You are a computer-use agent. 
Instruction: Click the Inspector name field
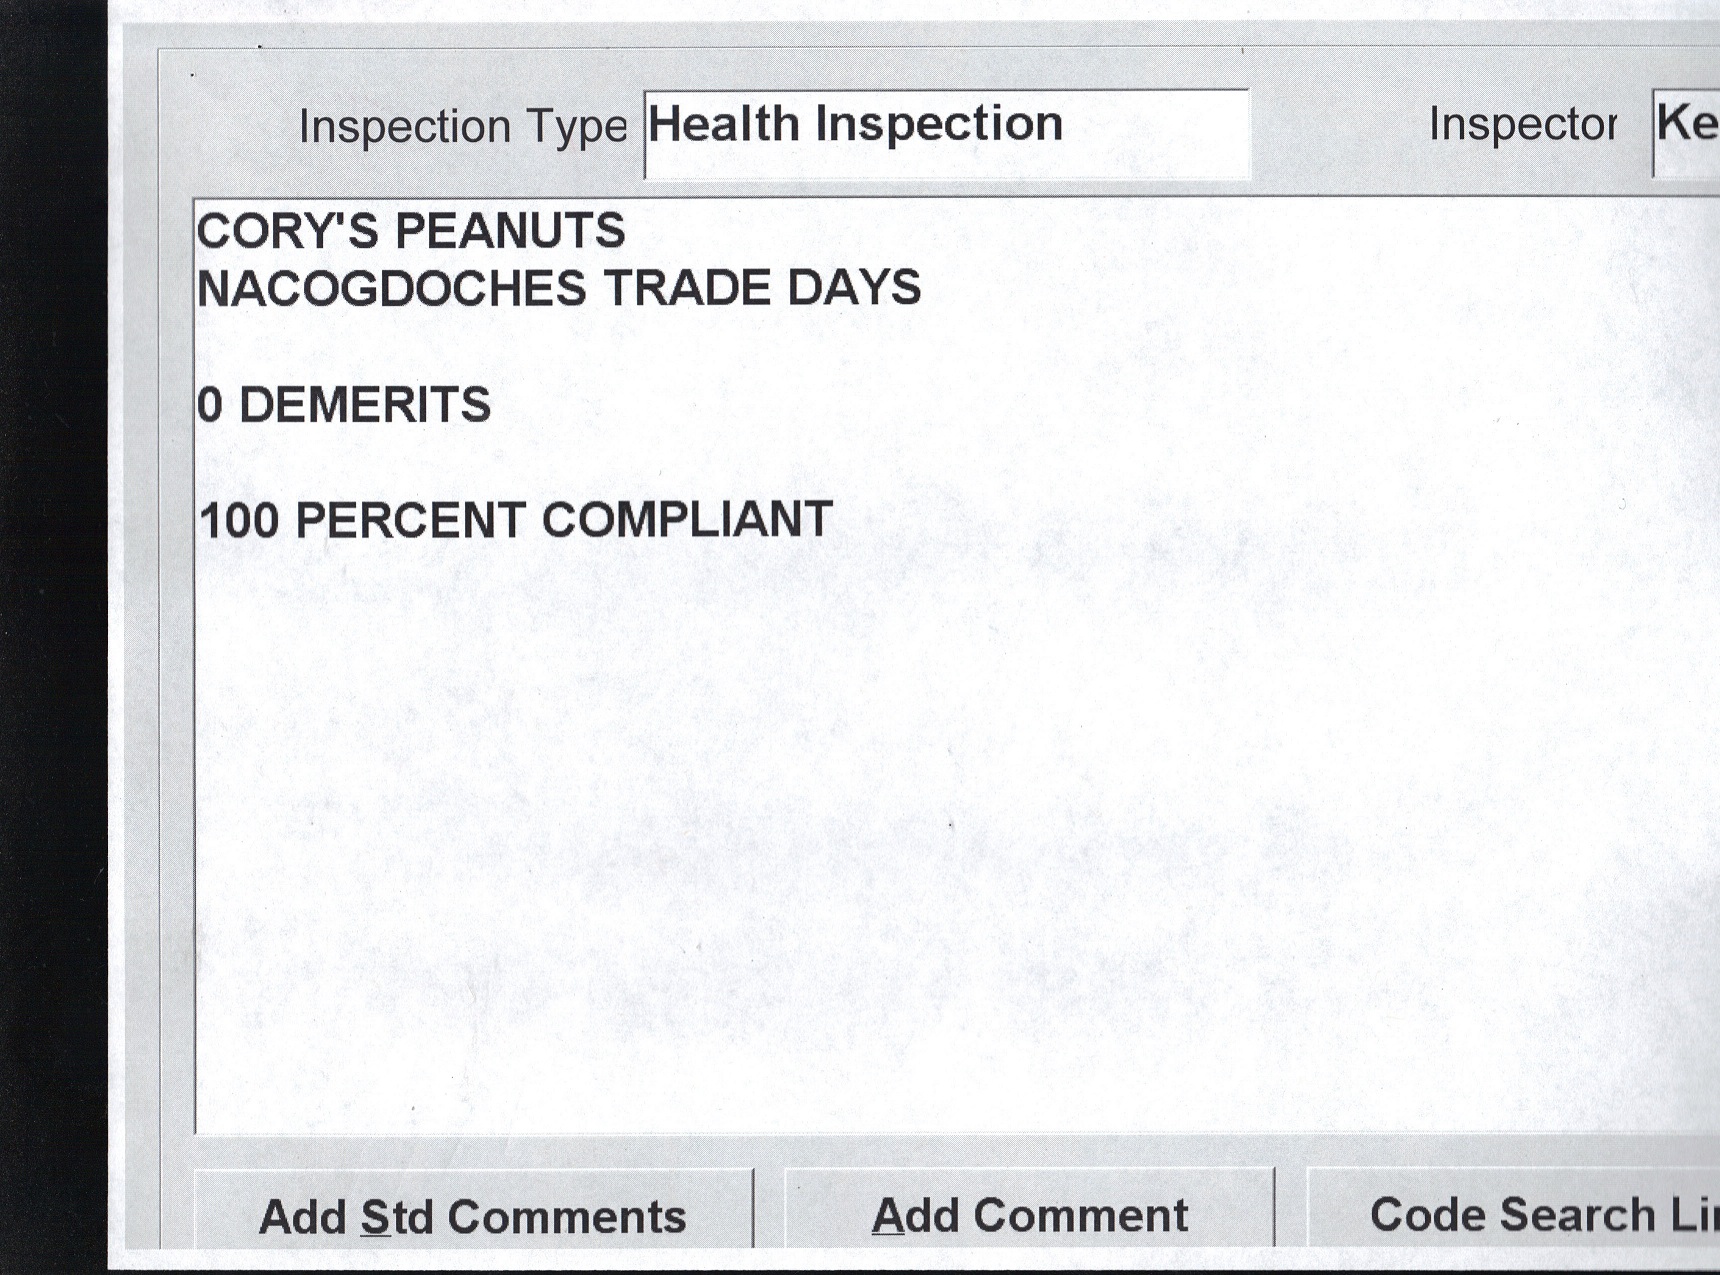click(1688, 132)
